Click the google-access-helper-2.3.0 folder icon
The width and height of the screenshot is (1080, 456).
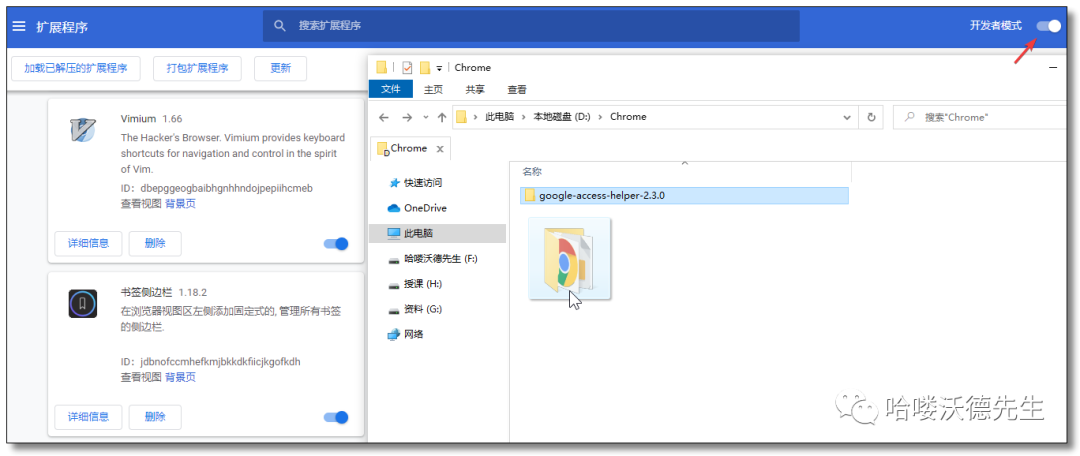[530, 196]
